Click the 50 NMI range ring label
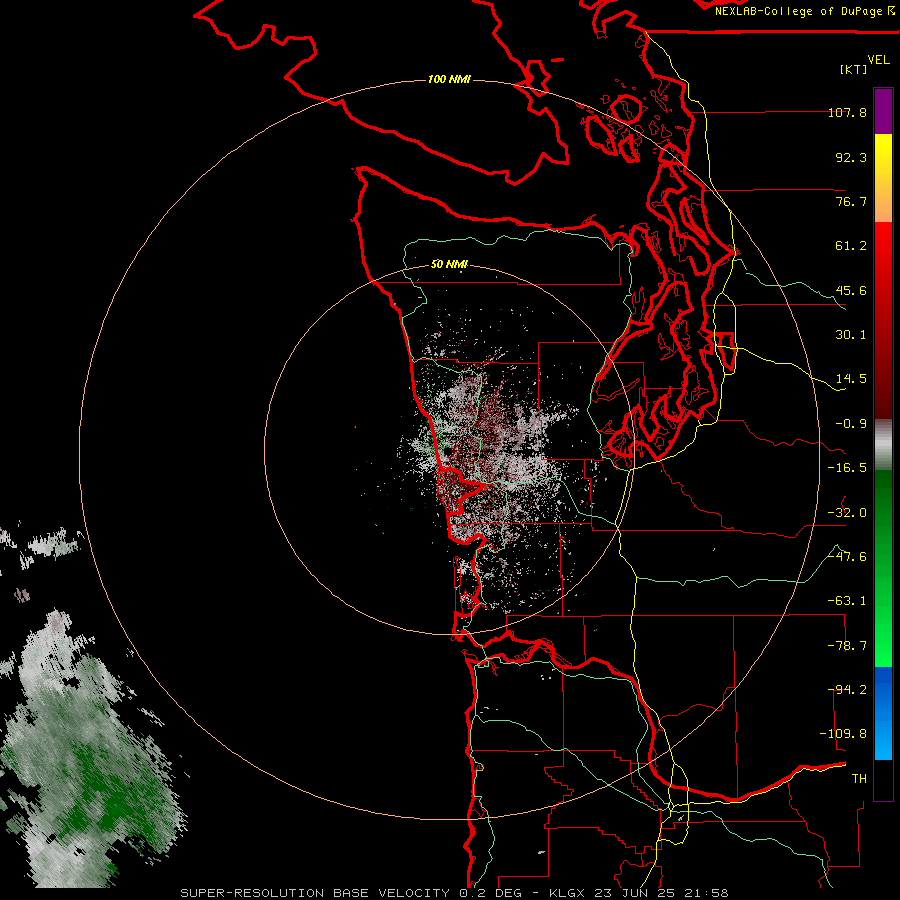The height and width of the screenshot is (900, 900). 449,264
